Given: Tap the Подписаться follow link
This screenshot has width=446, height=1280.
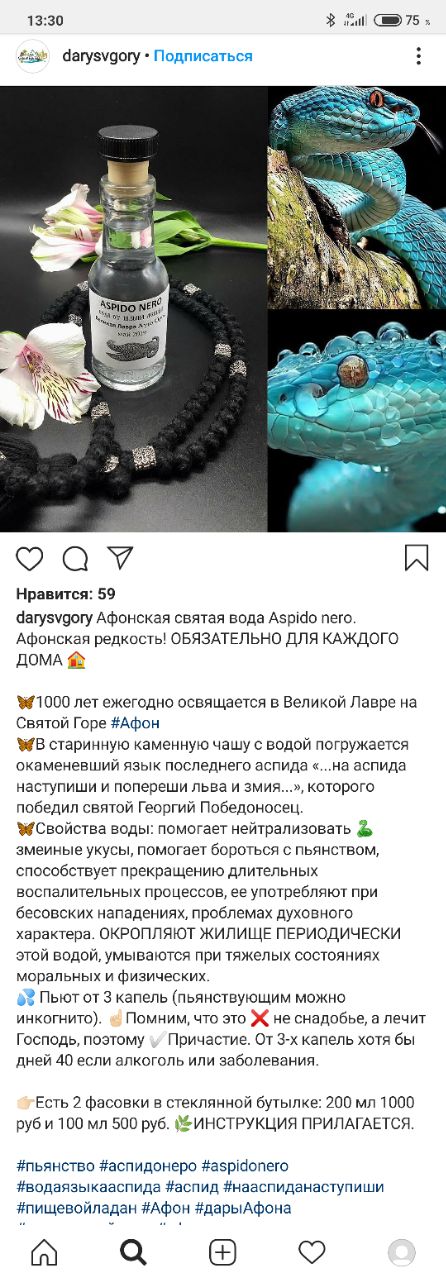Looking at the screenshot, I should (203, 56).
